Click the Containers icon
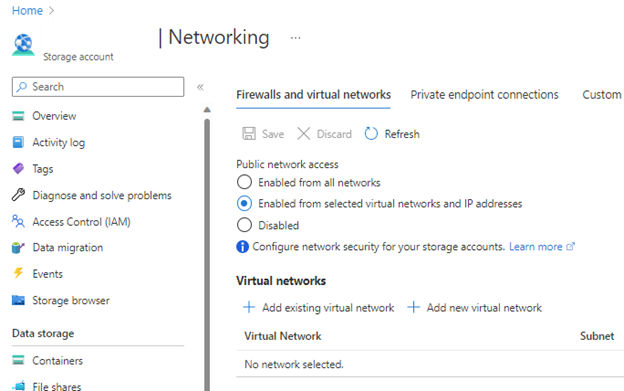624x391 pixels. (x=18, y=360)
